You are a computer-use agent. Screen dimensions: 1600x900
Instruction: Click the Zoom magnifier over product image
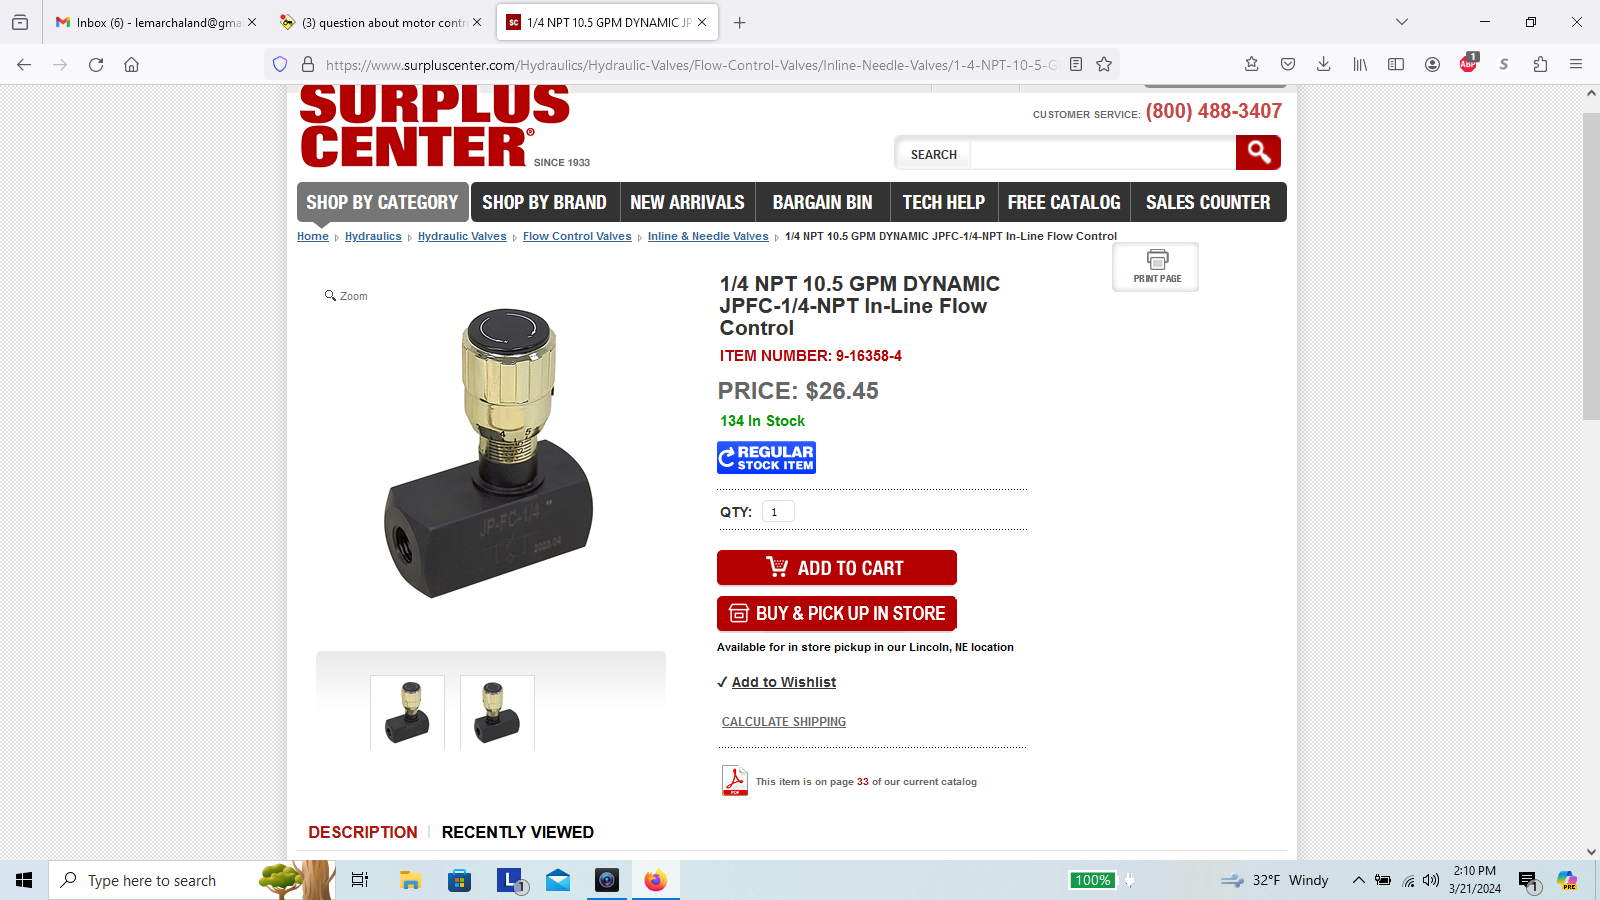coord(346,296)
